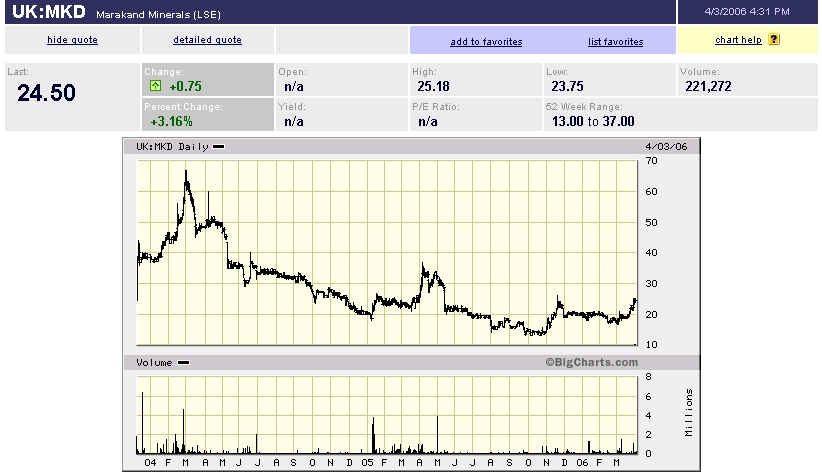The width and height of the screenshot is (822, 476).
Task: Click the 70 price axis label
Action: pos(652,160)
